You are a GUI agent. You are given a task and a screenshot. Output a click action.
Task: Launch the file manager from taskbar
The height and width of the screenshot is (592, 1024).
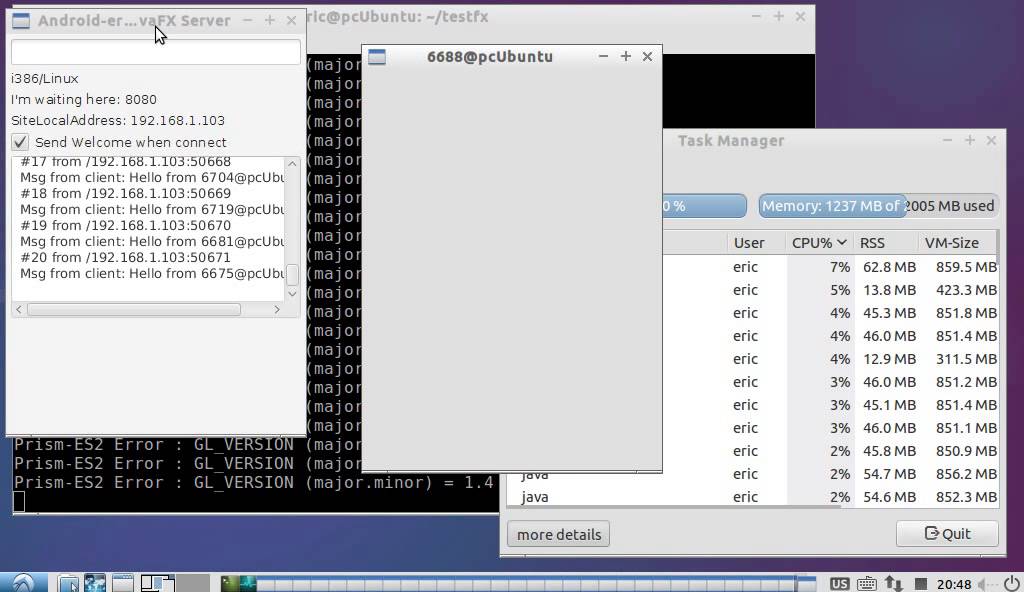point(68,583)
